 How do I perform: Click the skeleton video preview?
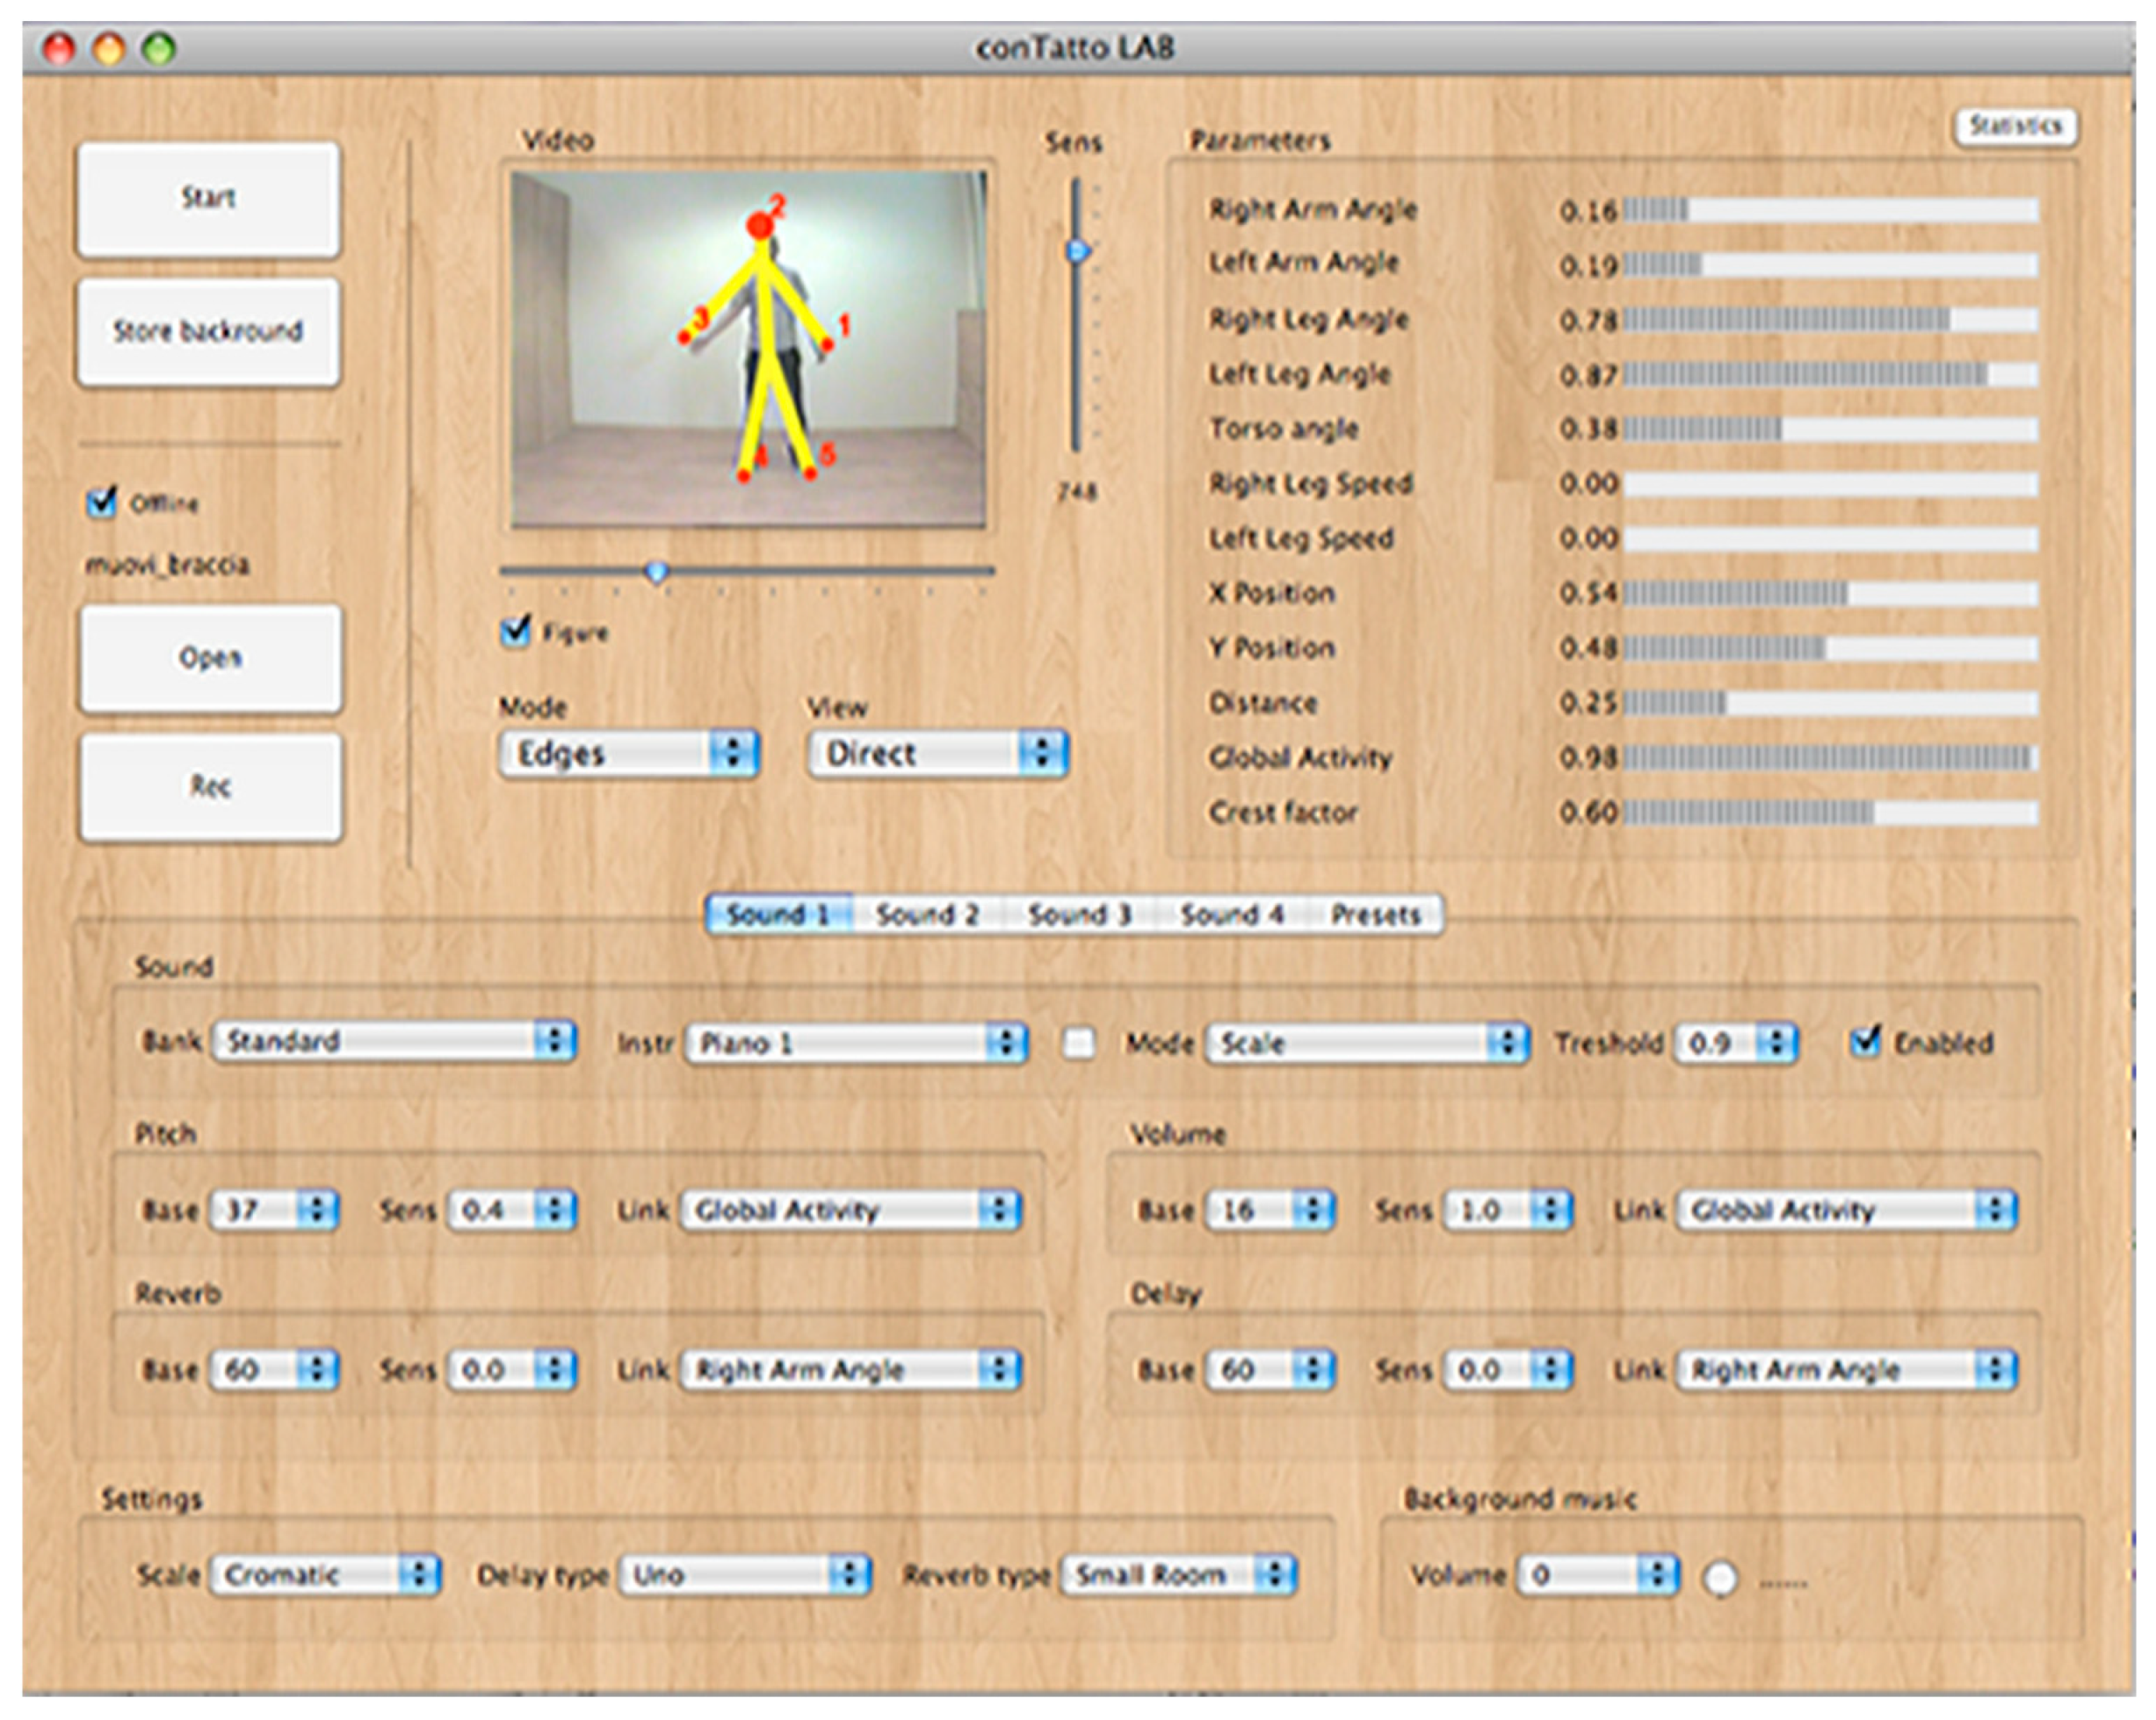[748, 348]
